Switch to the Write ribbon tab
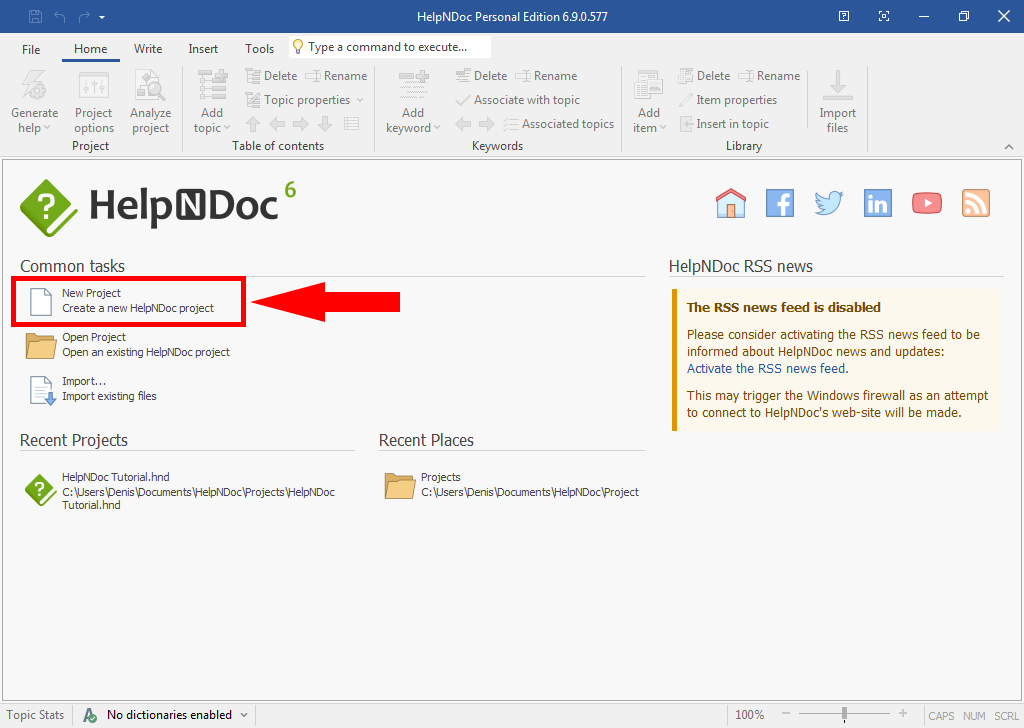1024x728 pixels. [148, 49]
